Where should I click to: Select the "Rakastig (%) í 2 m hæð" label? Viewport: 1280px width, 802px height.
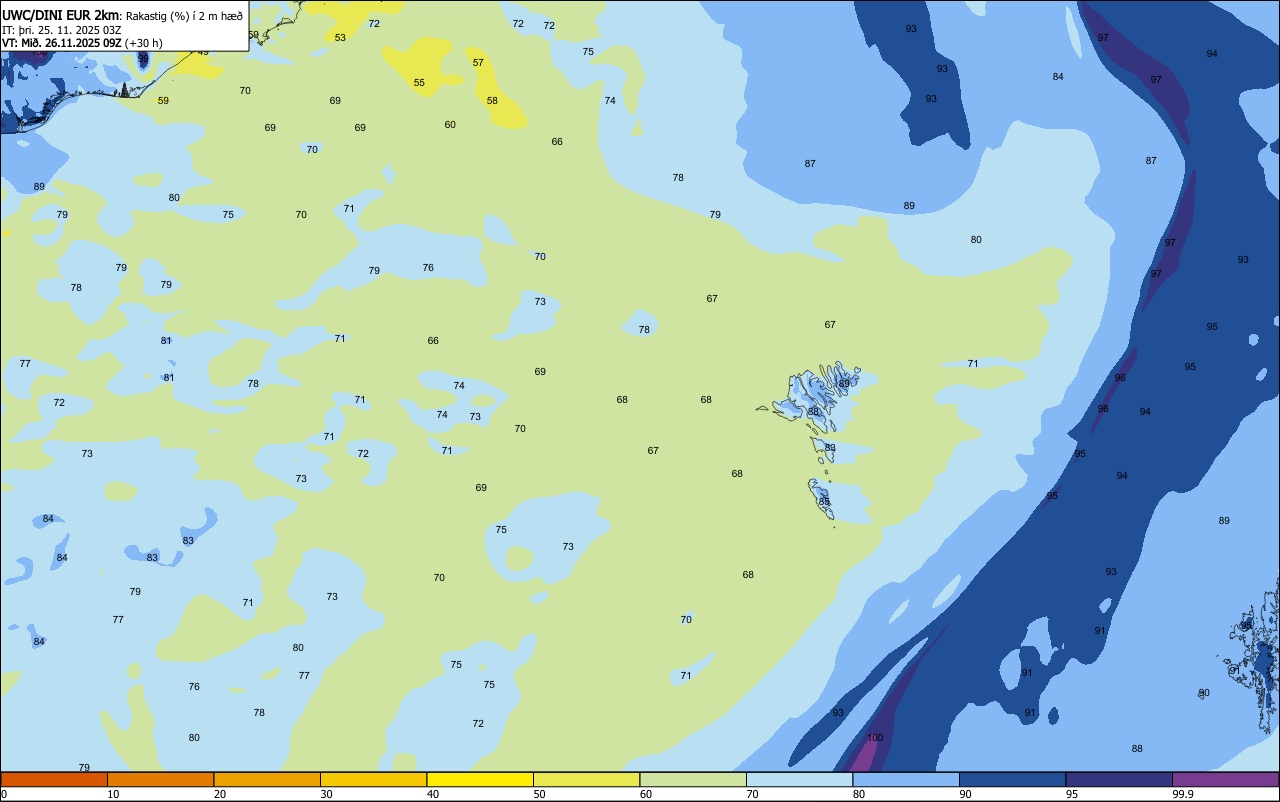(x=184, y=15)
